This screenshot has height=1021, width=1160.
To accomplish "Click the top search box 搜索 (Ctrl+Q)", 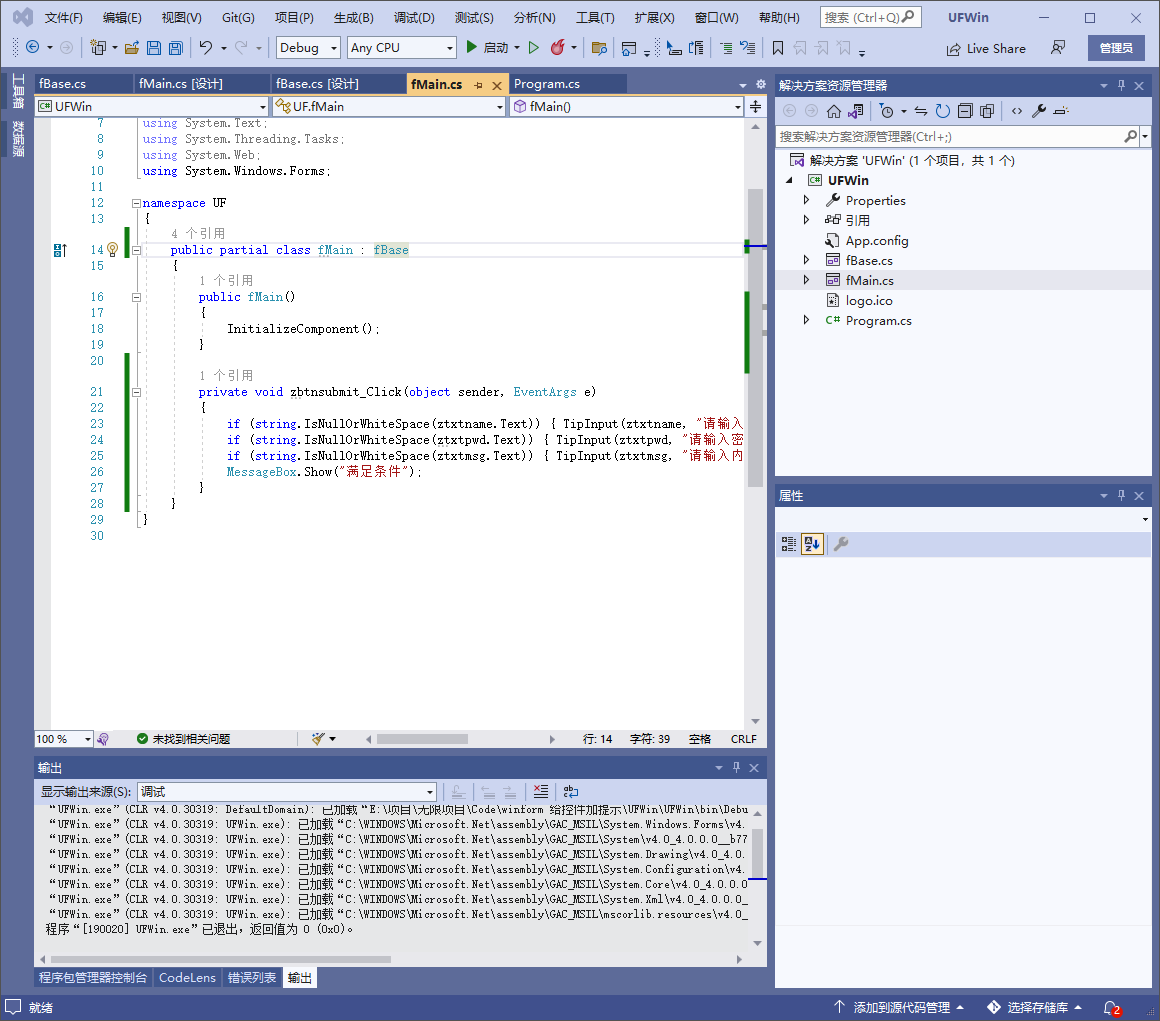I will tap(870, 17).
